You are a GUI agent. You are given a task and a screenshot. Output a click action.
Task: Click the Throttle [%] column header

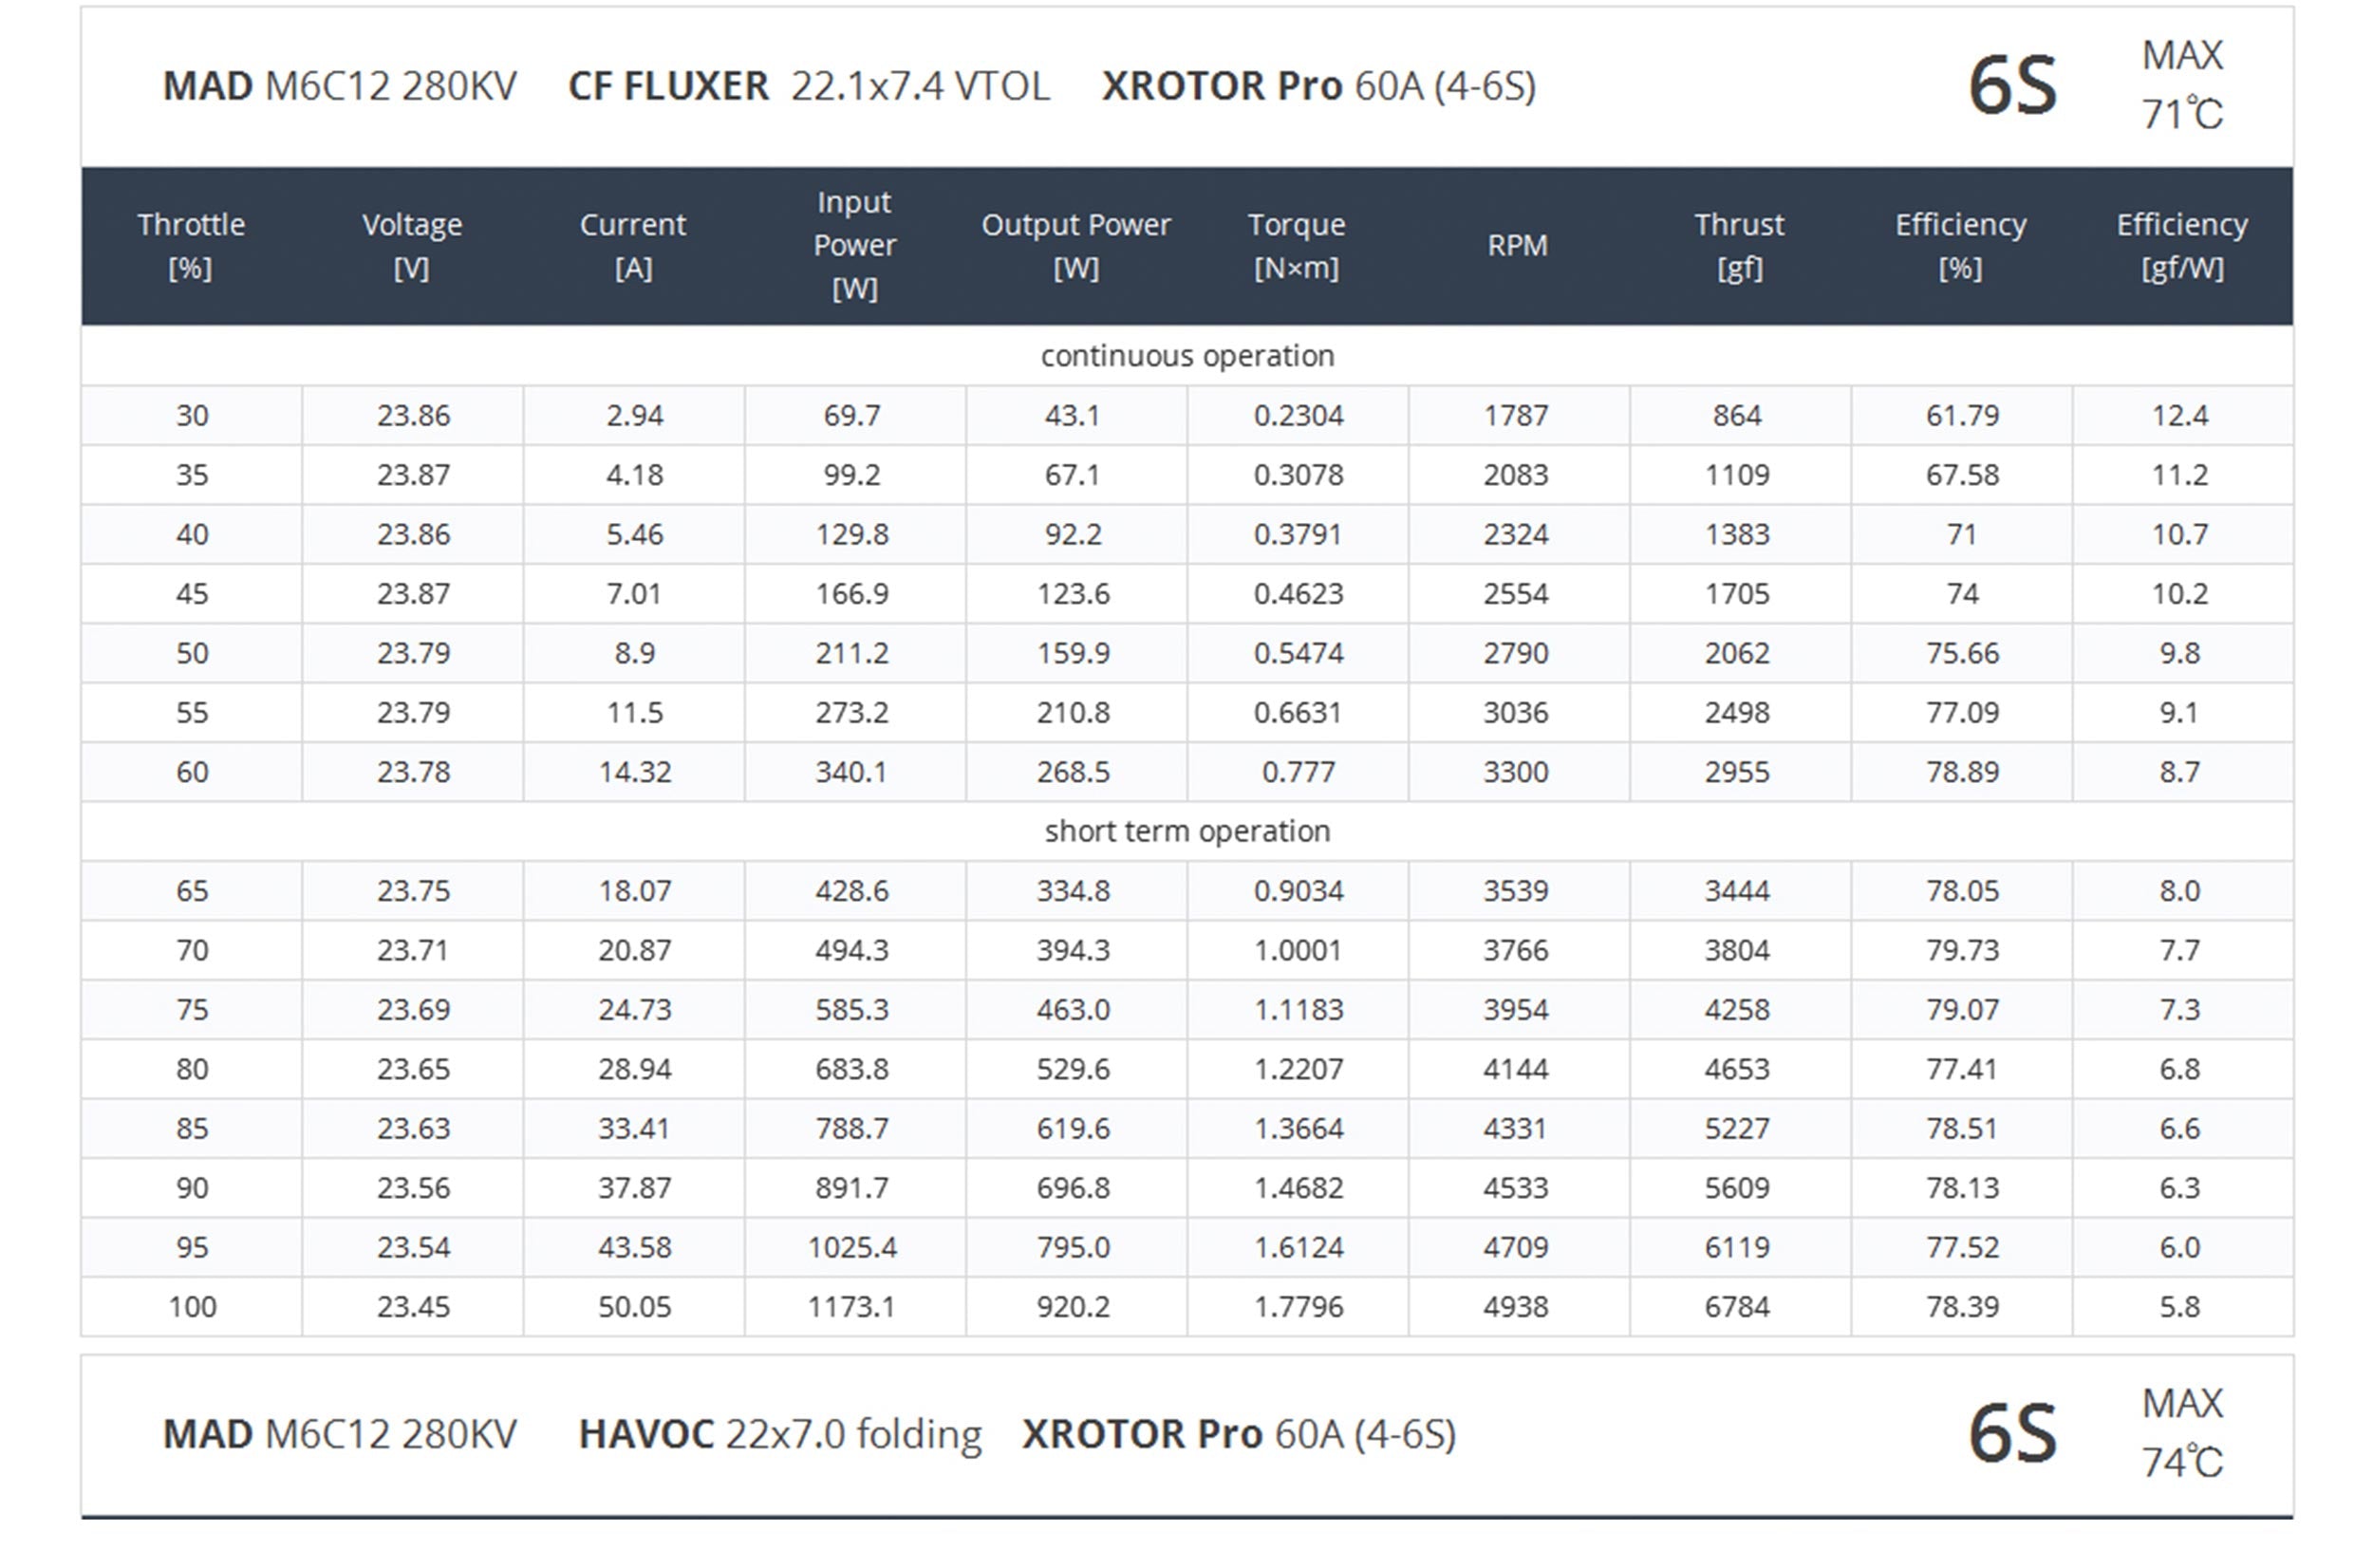click(191, 246)
